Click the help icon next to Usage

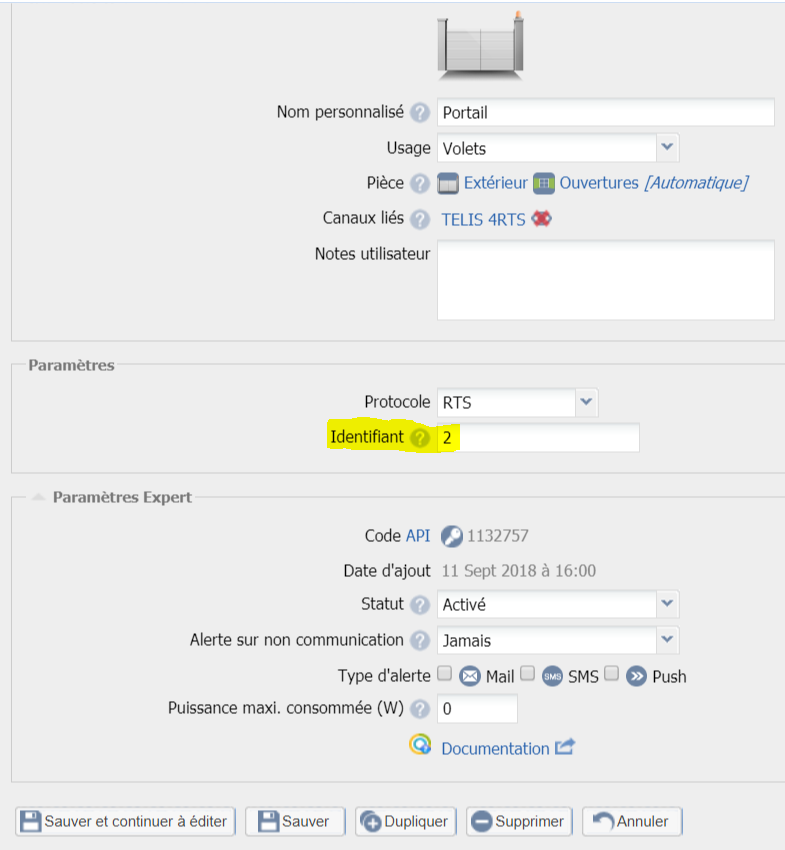[x=419, y=147]
